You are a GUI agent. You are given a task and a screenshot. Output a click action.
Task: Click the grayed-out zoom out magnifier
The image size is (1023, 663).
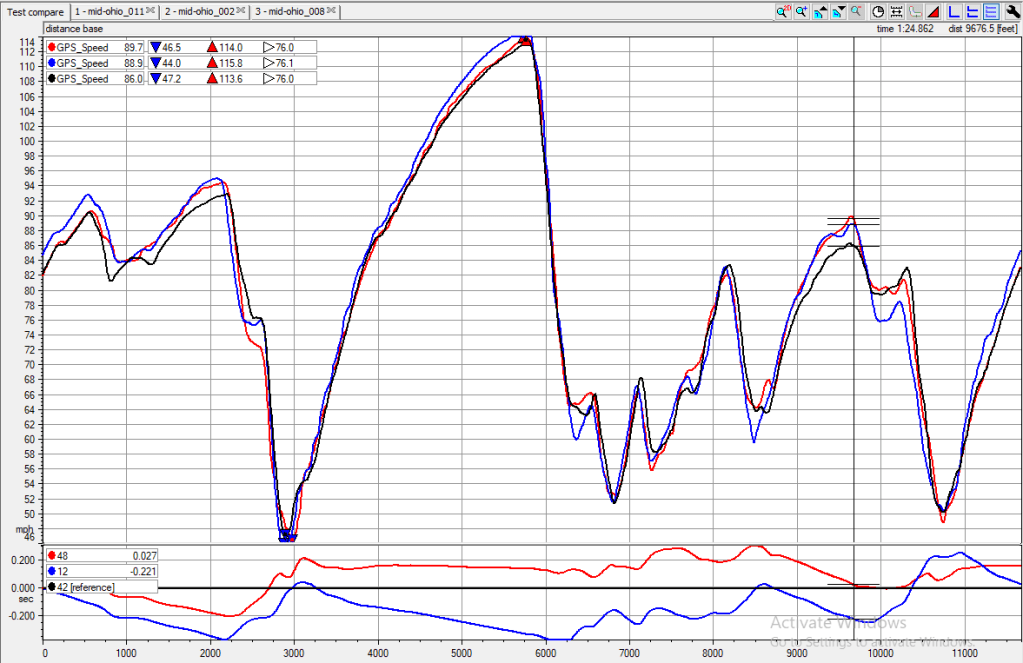(857, 12)
